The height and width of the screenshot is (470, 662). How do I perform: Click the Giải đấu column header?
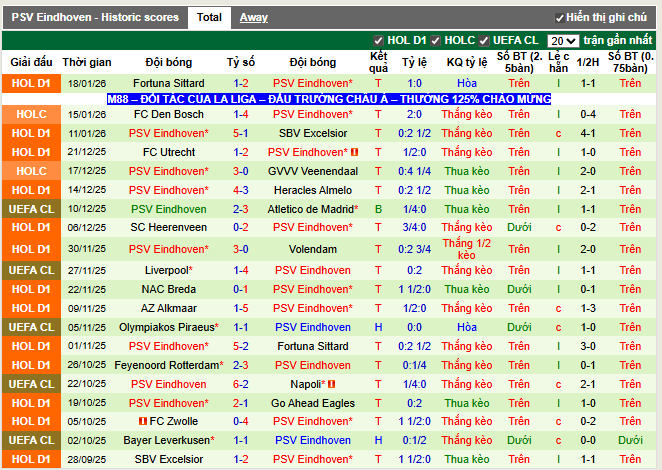click(x=32, y=62)
